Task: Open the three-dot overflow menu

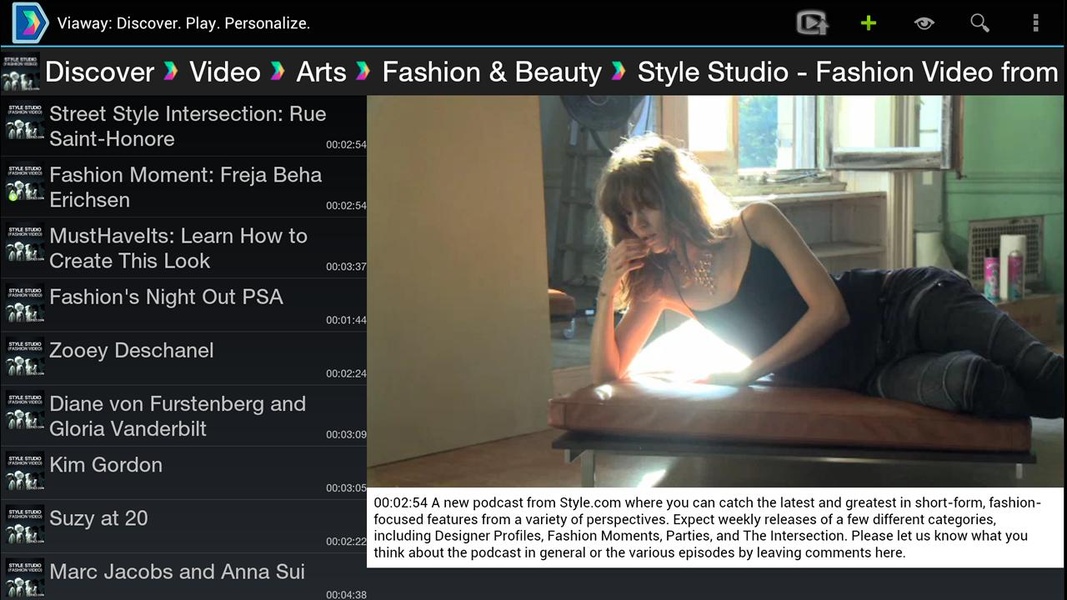Action: (x=1036, y=23)
